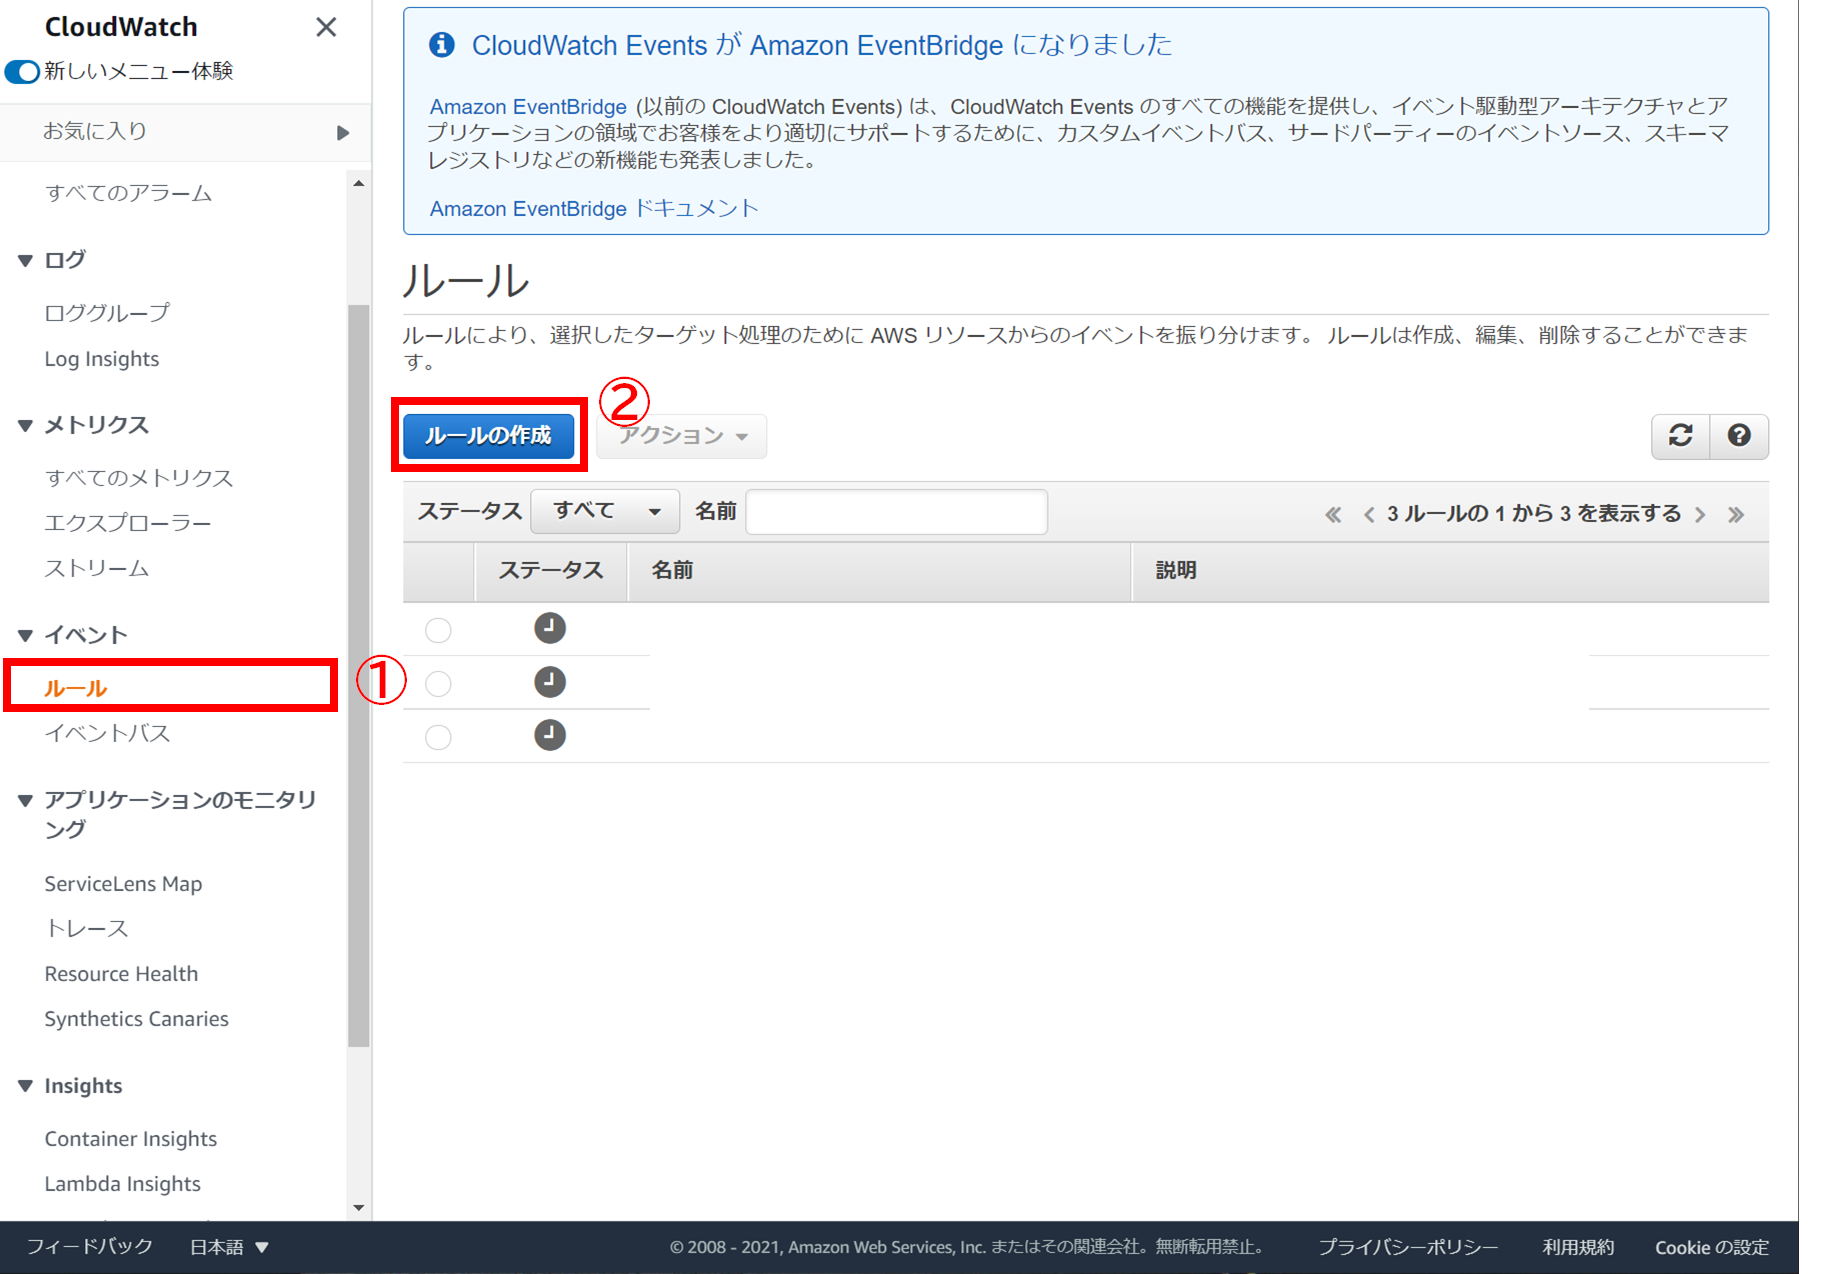Open the アクション dropdown
The width and height of the screenshot is (1848, 1274).
pyautogui.click(x=682, y=436)
